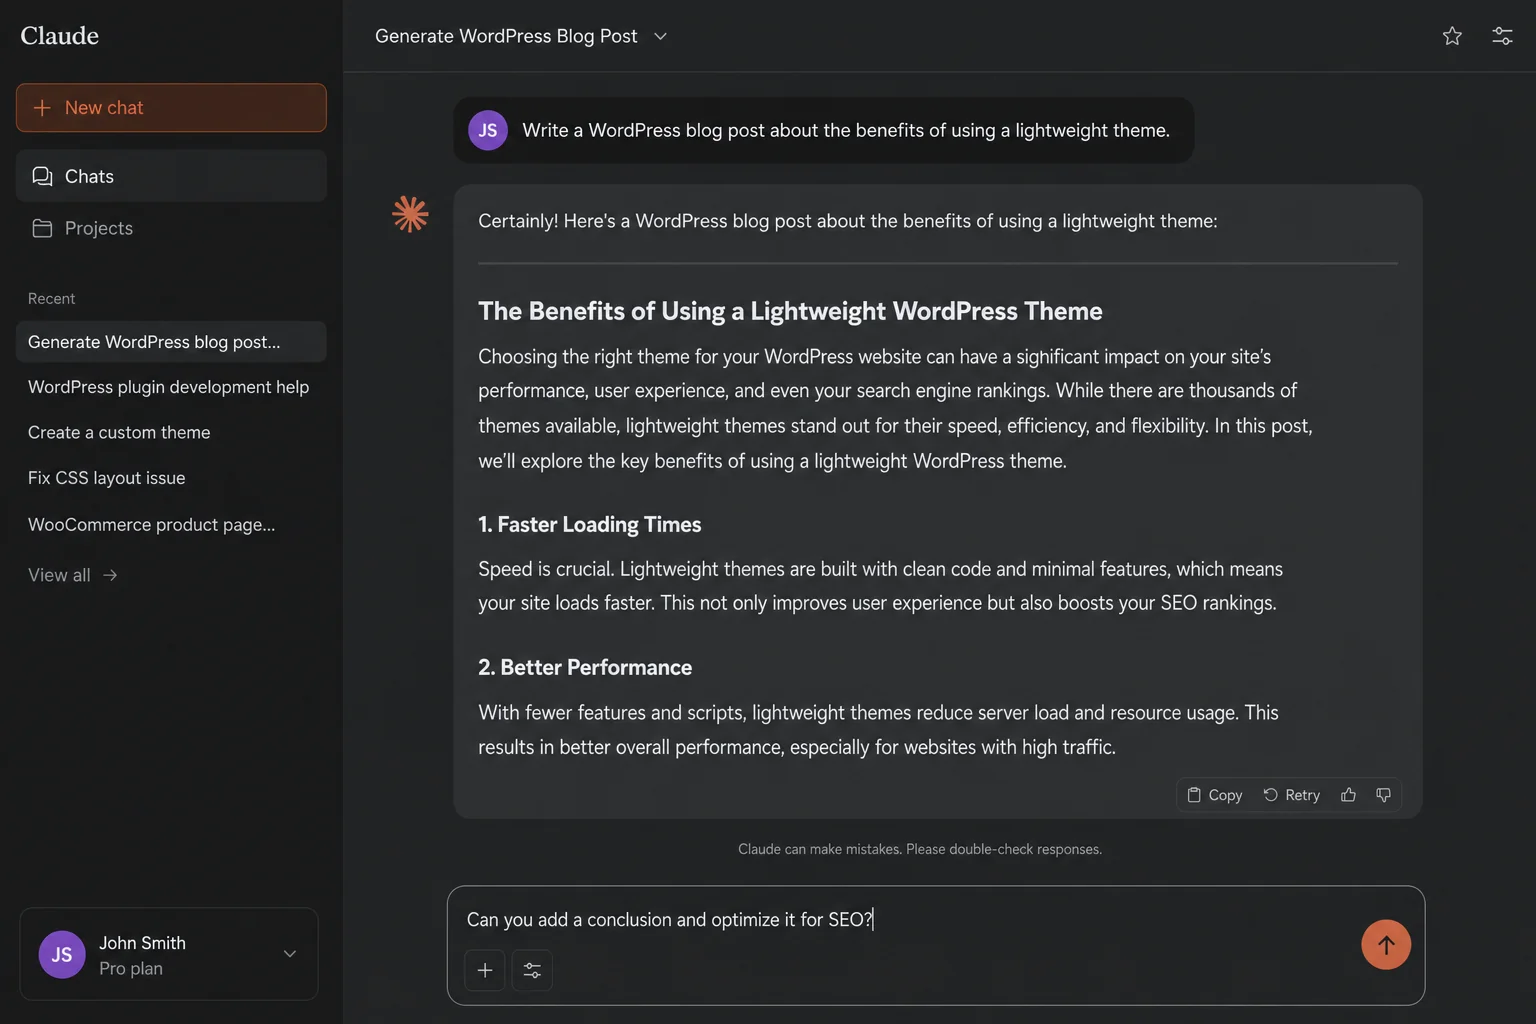This screenshot has width=1536, height=1024.
Task: Expand the conversation title dropdown chevron
Action: tap(660, 36)
